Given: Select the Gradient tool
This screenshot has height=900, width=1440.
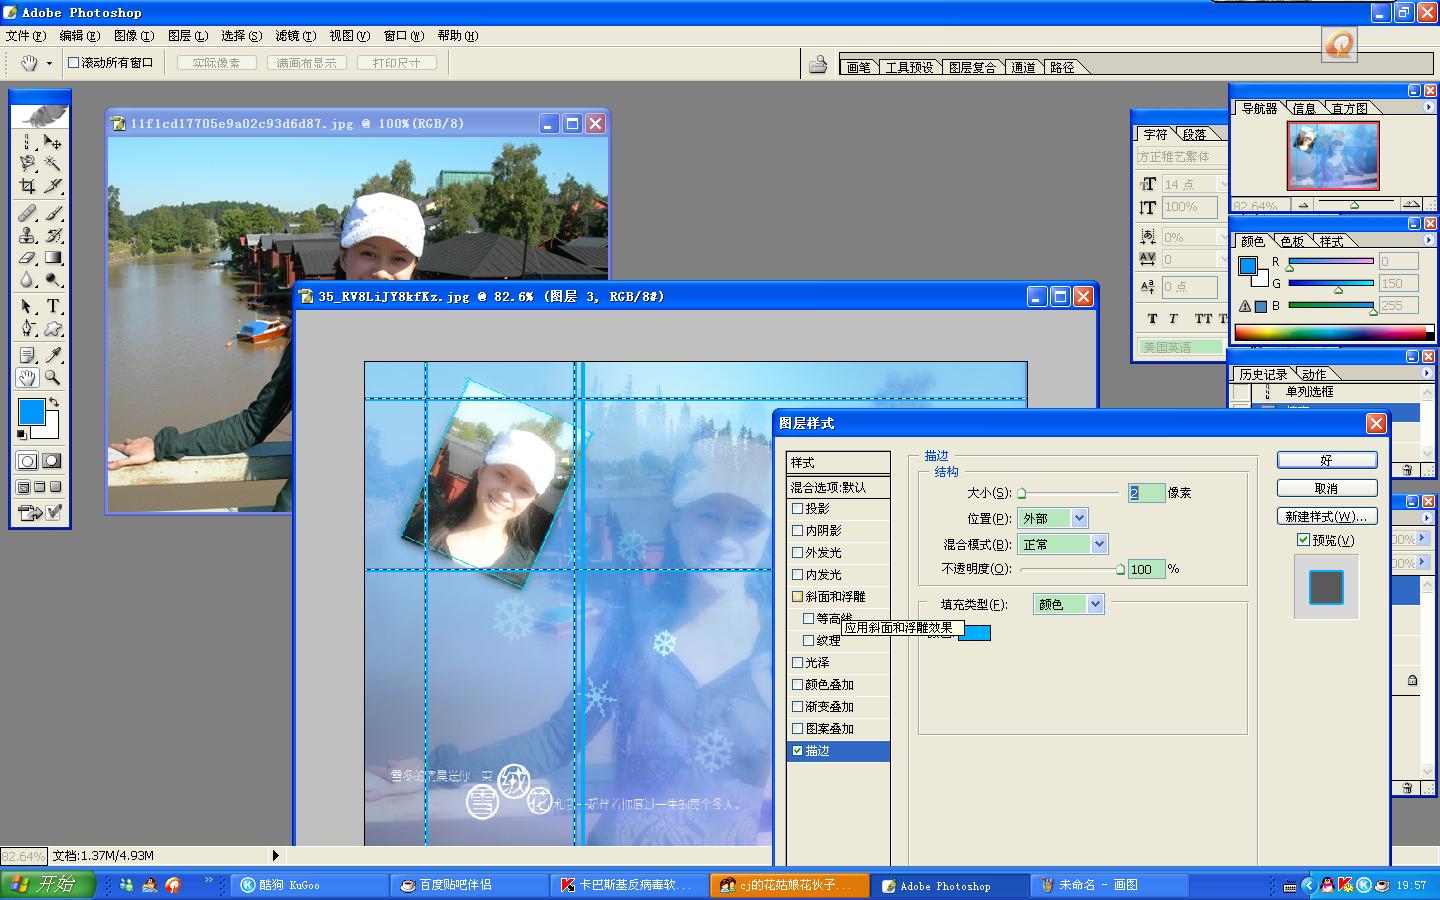Looking at the screenshot, I should click(53, 257).
